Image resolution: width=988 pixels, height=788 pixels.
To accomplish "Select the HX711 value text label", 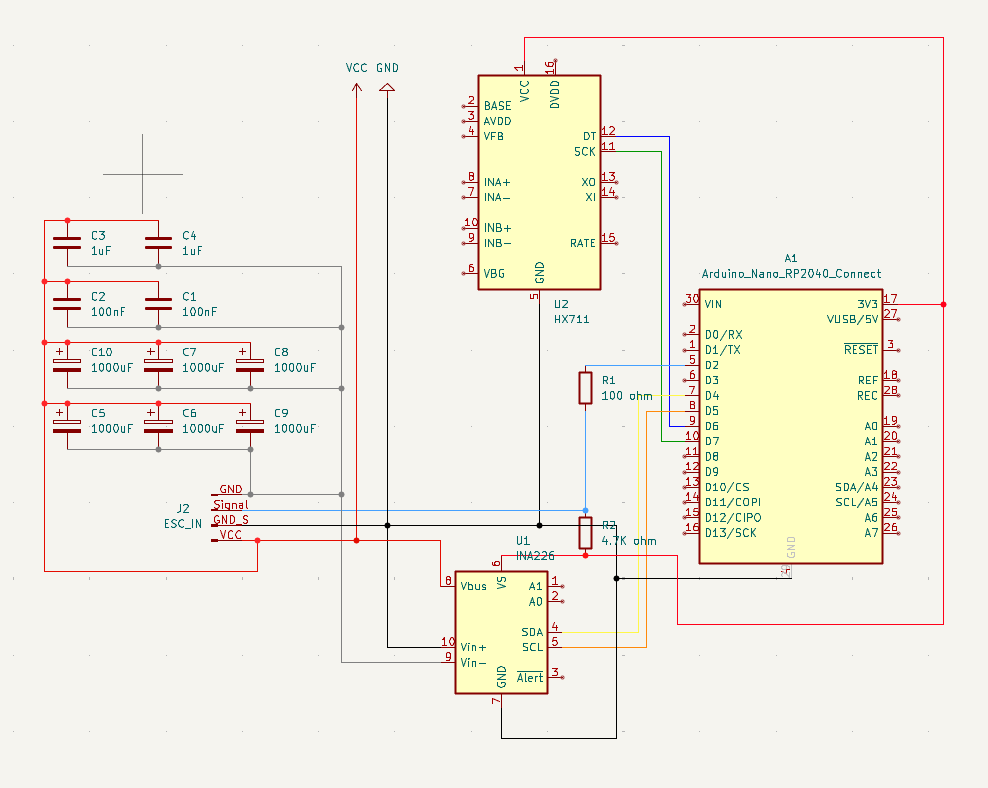I will pos(572,319).
